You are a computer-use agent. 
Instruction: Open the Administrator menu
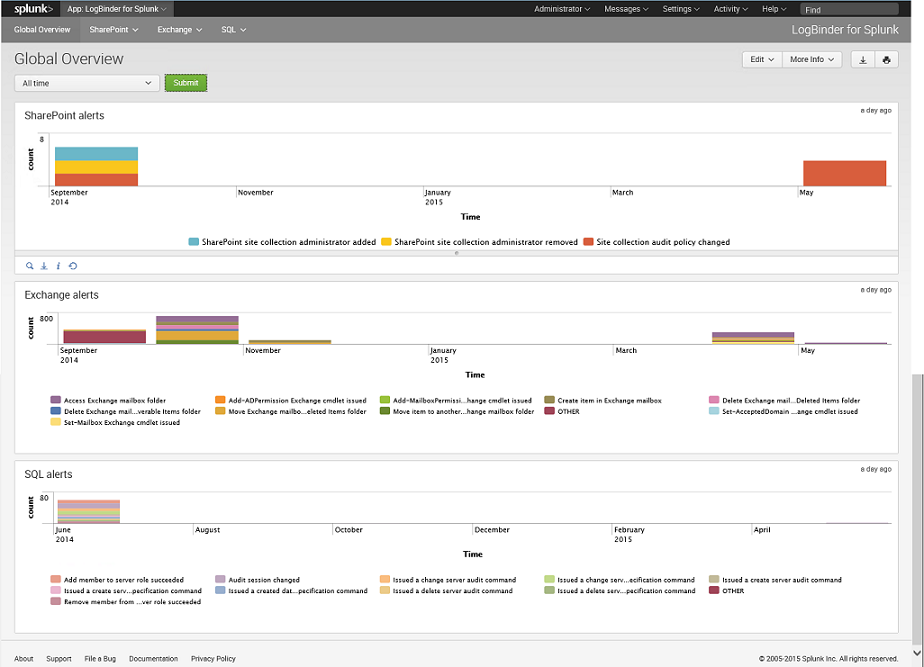[562, 9]
